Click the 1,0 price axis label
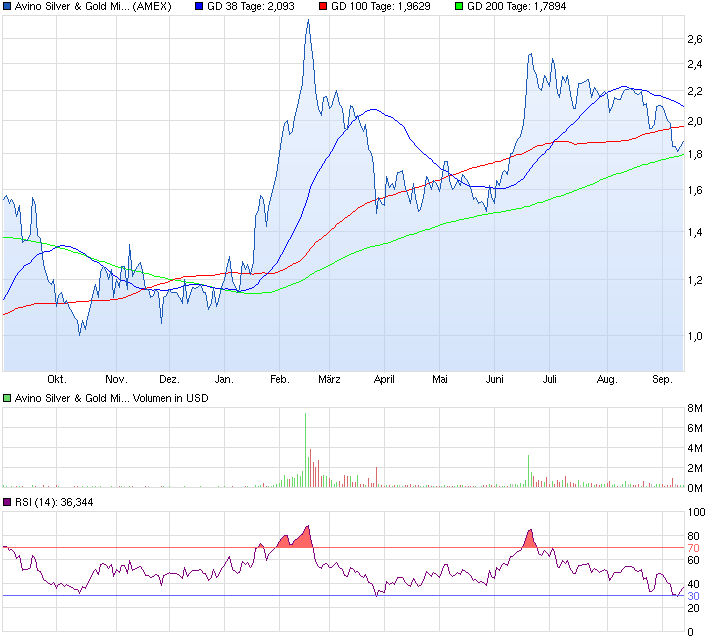This screenshot has height=640, width=726. click(694, 337)
